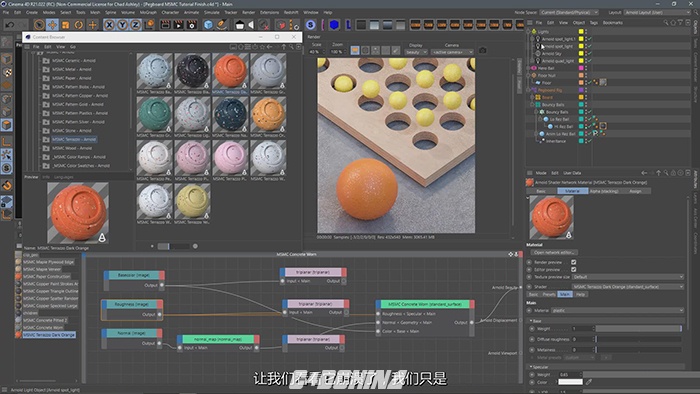Expand the Lights group in Object Manager
Image resolution: width=700 pixels, height=394 pixels.
[529, 32]
